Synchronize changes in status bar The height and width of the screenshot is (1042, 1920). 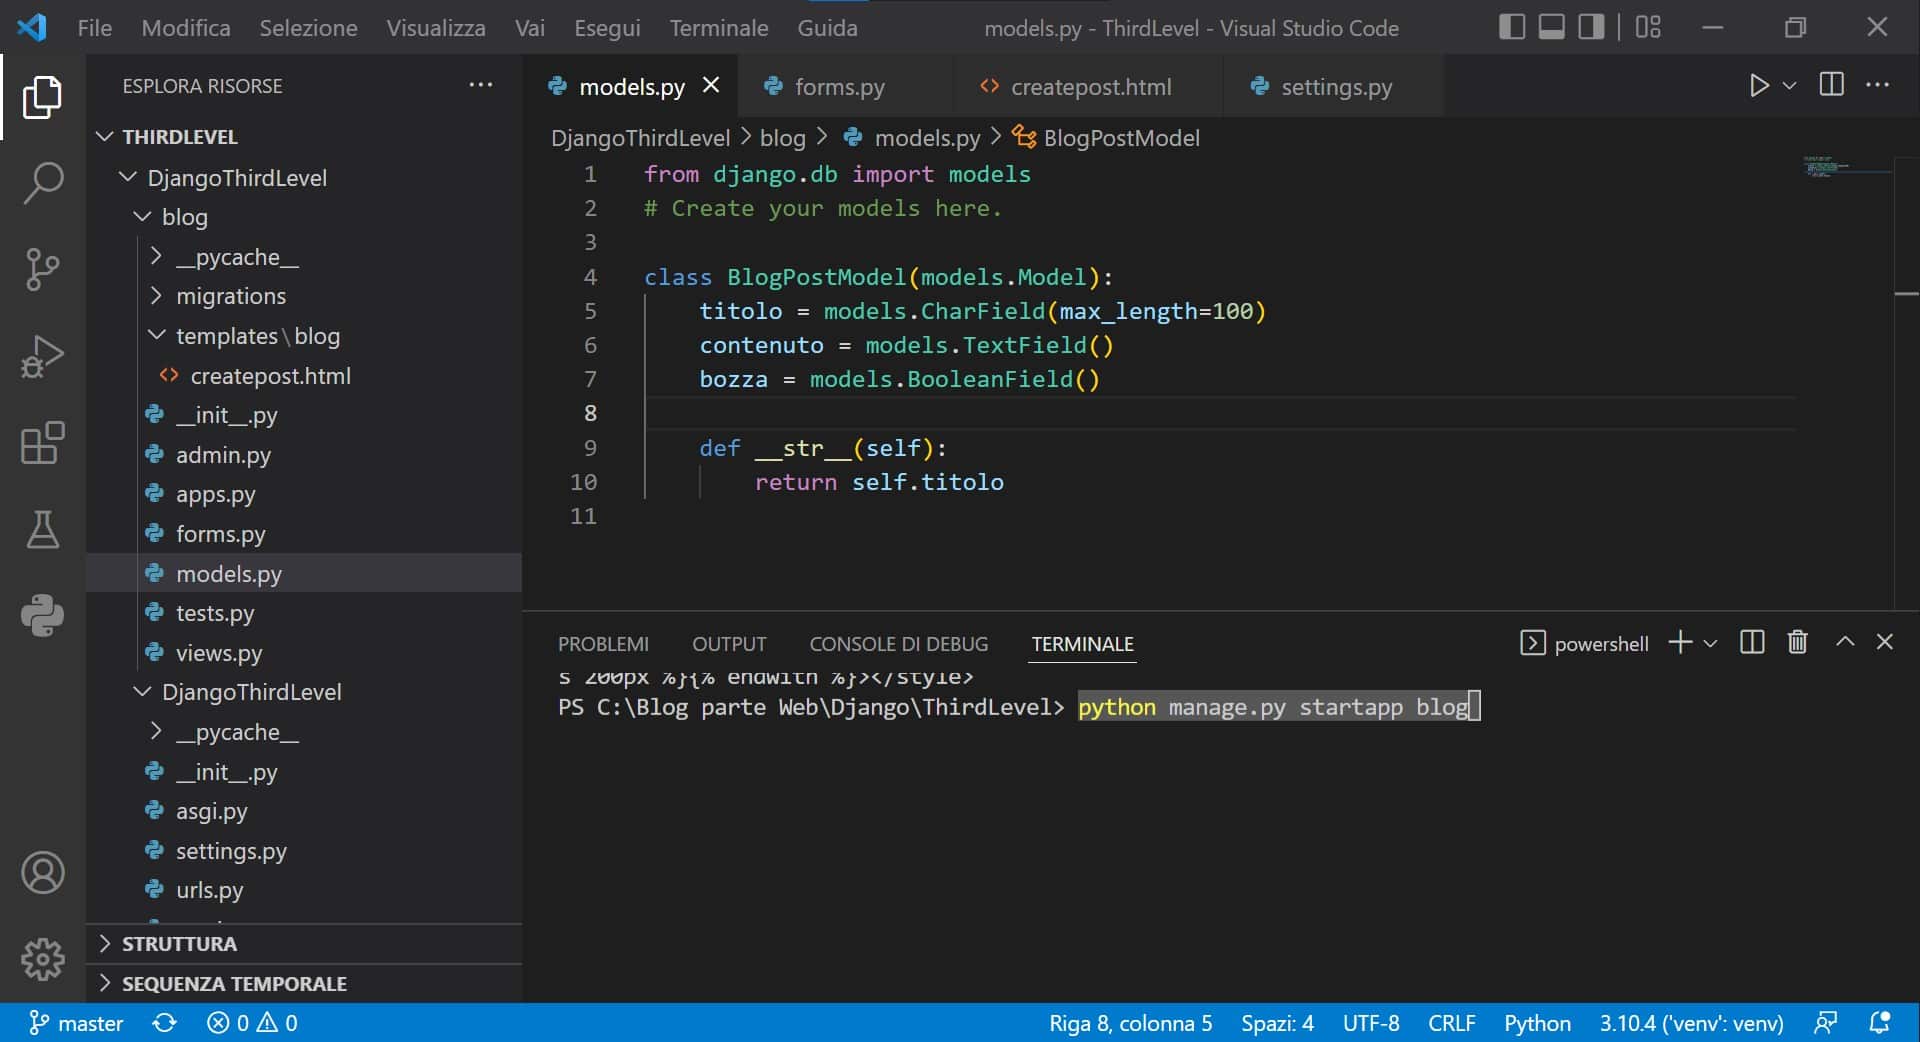pos(165,1023)
